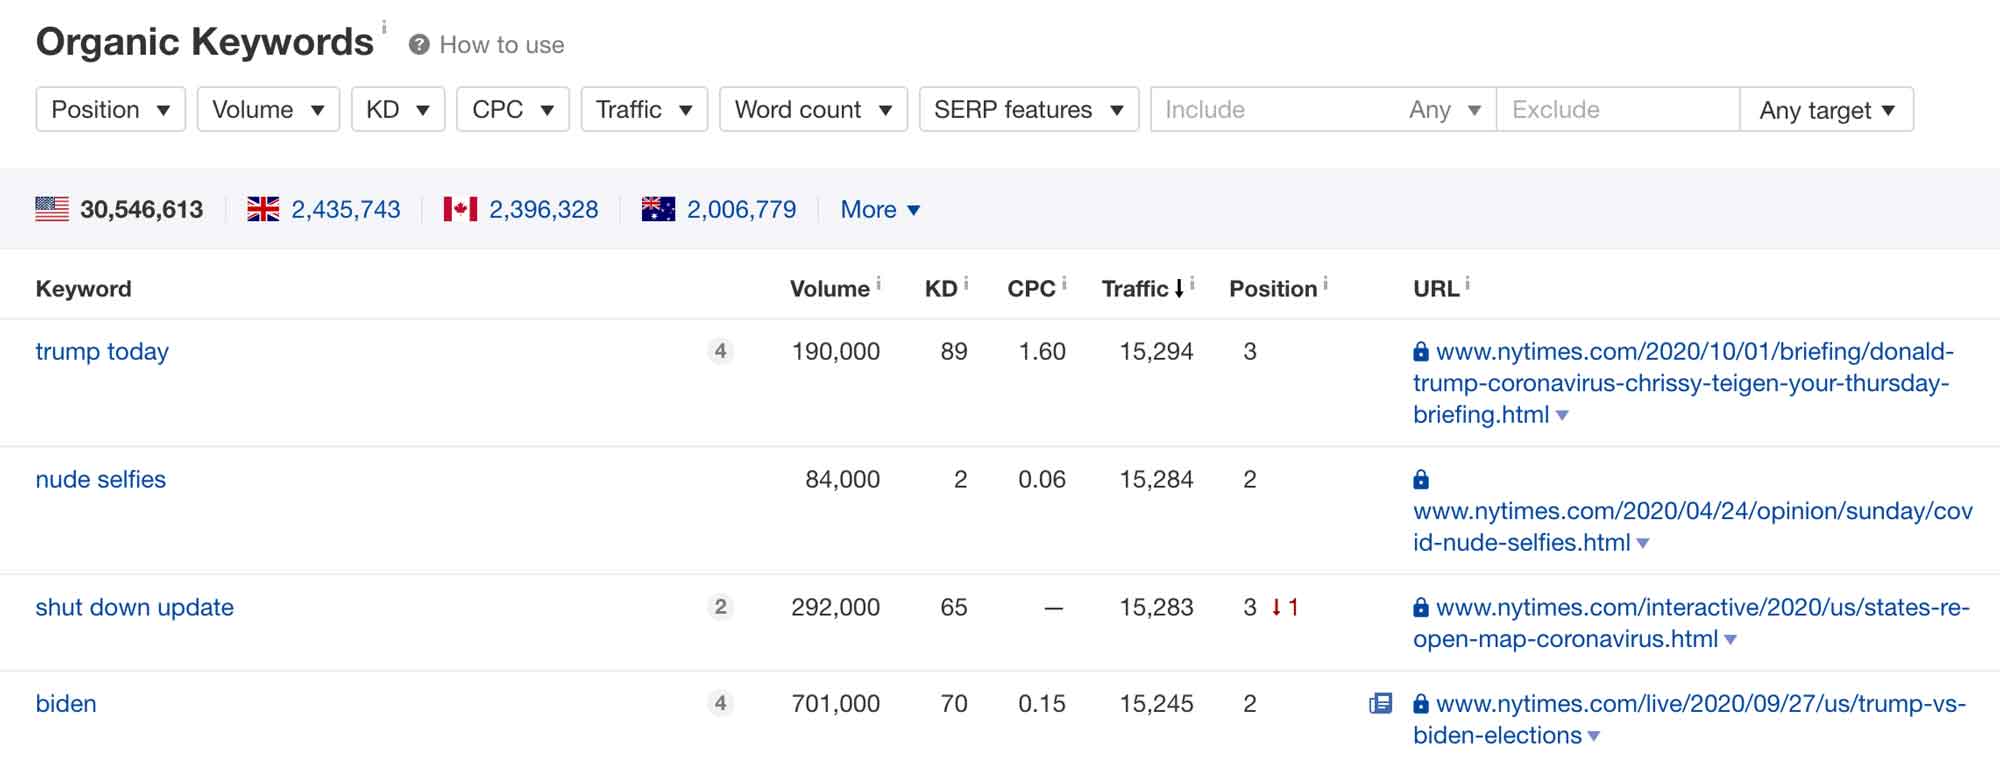Click the lock icon in nude selfies row
The image size is (2000, 757).
tap(1421, 480)
